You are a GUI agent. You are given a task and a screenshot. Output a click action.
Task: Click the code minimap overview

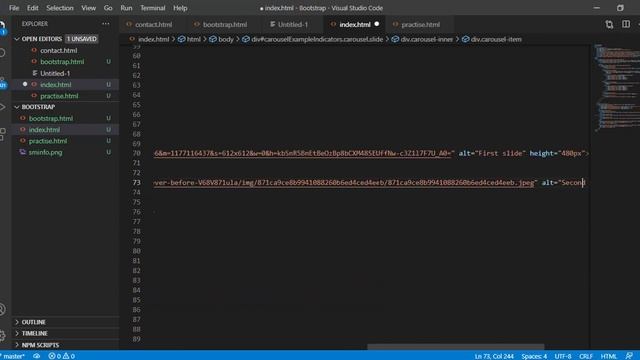tap(617, 87)
